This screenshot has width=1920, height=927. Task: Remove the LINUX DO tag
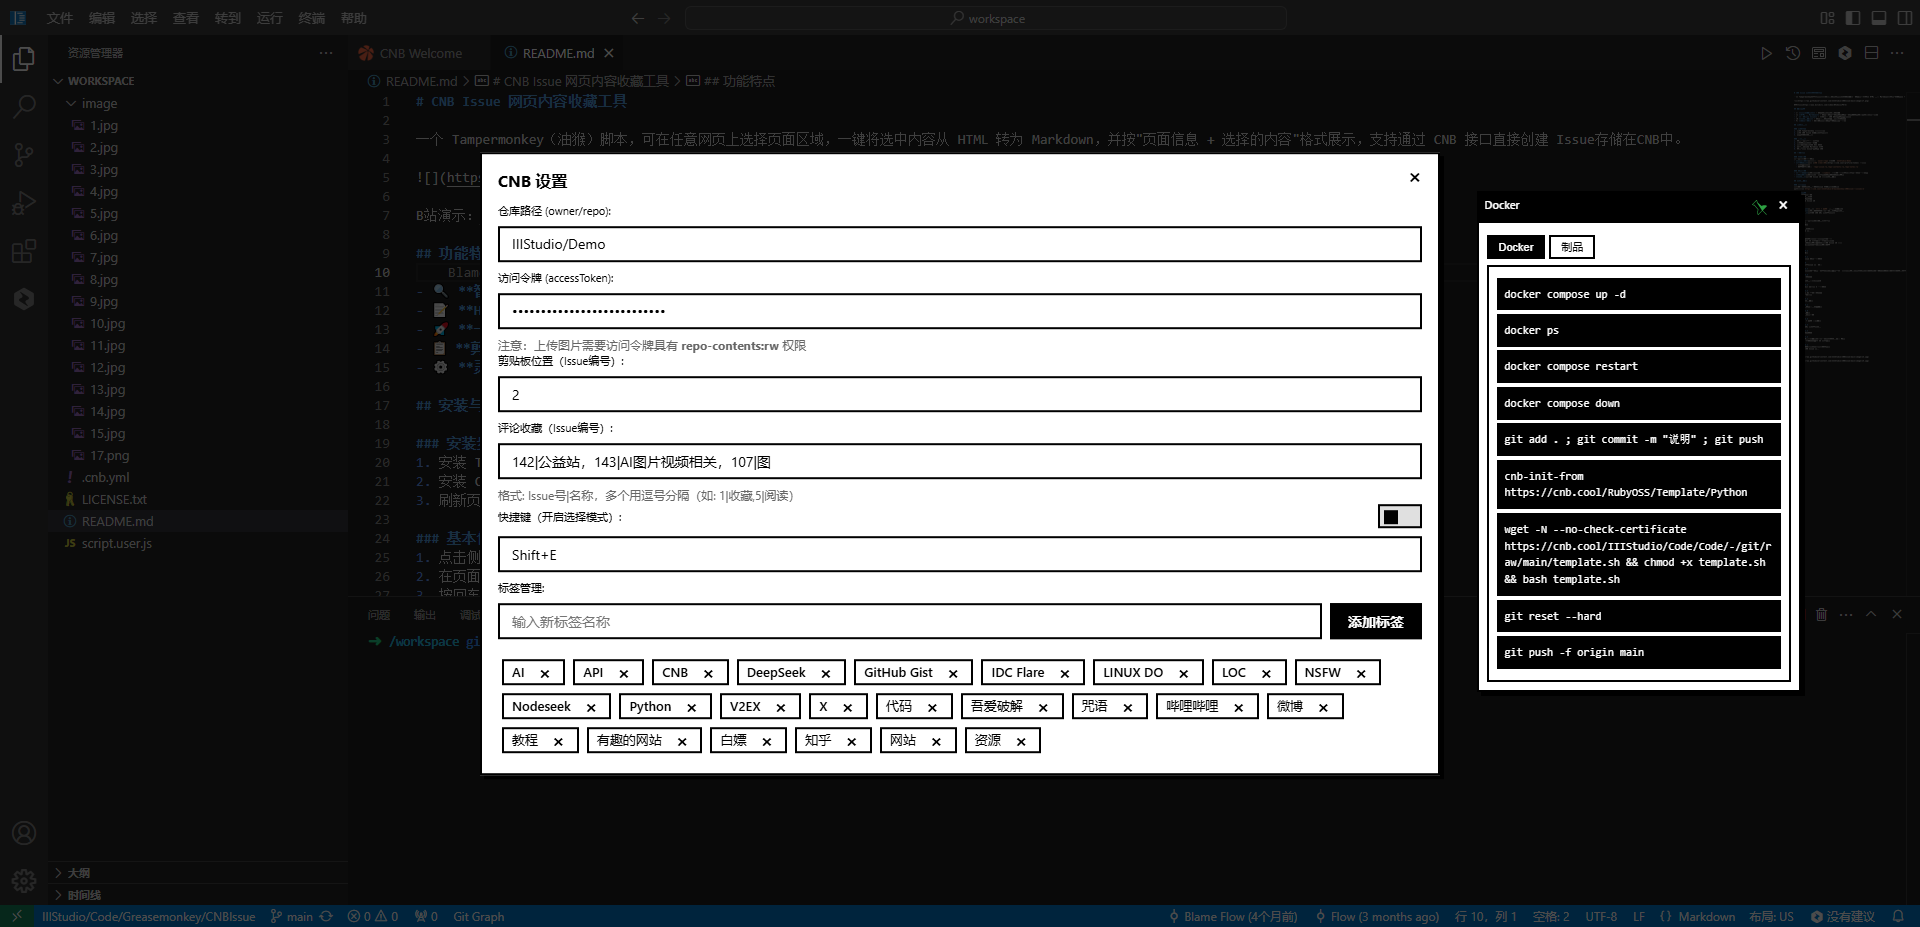click(1183, 674)
